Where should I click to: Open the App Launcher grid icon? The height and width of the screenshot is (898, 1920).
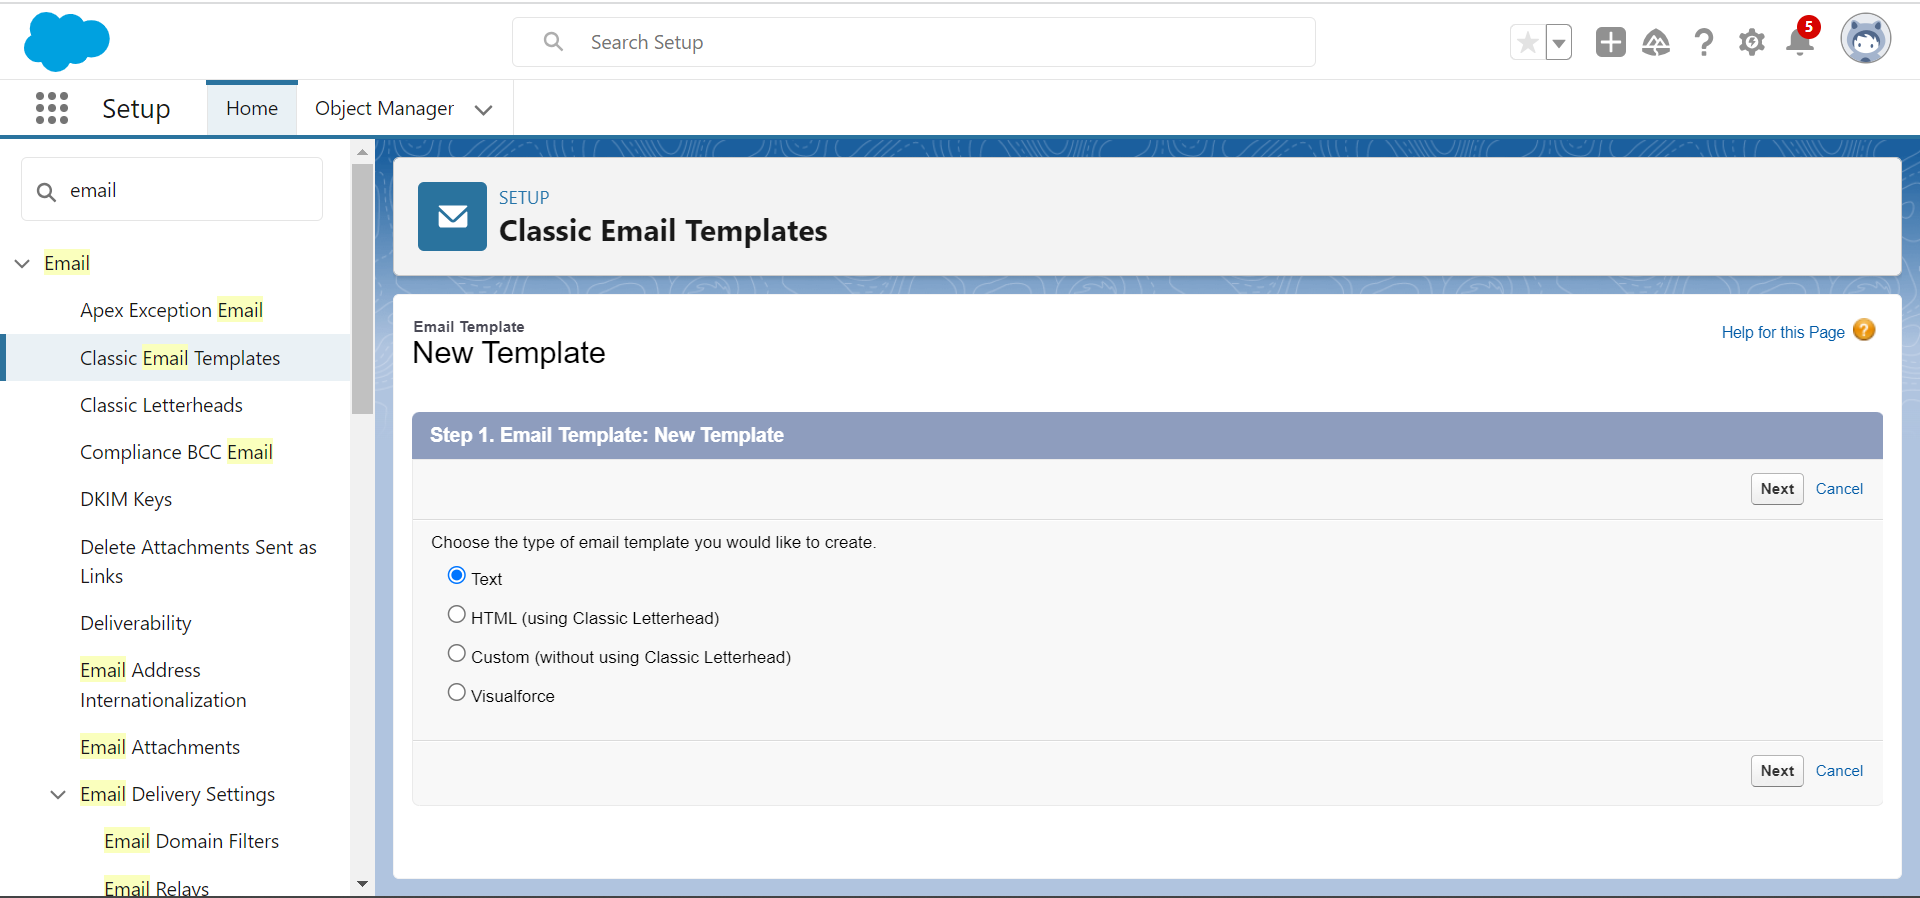tap(52, 108)
